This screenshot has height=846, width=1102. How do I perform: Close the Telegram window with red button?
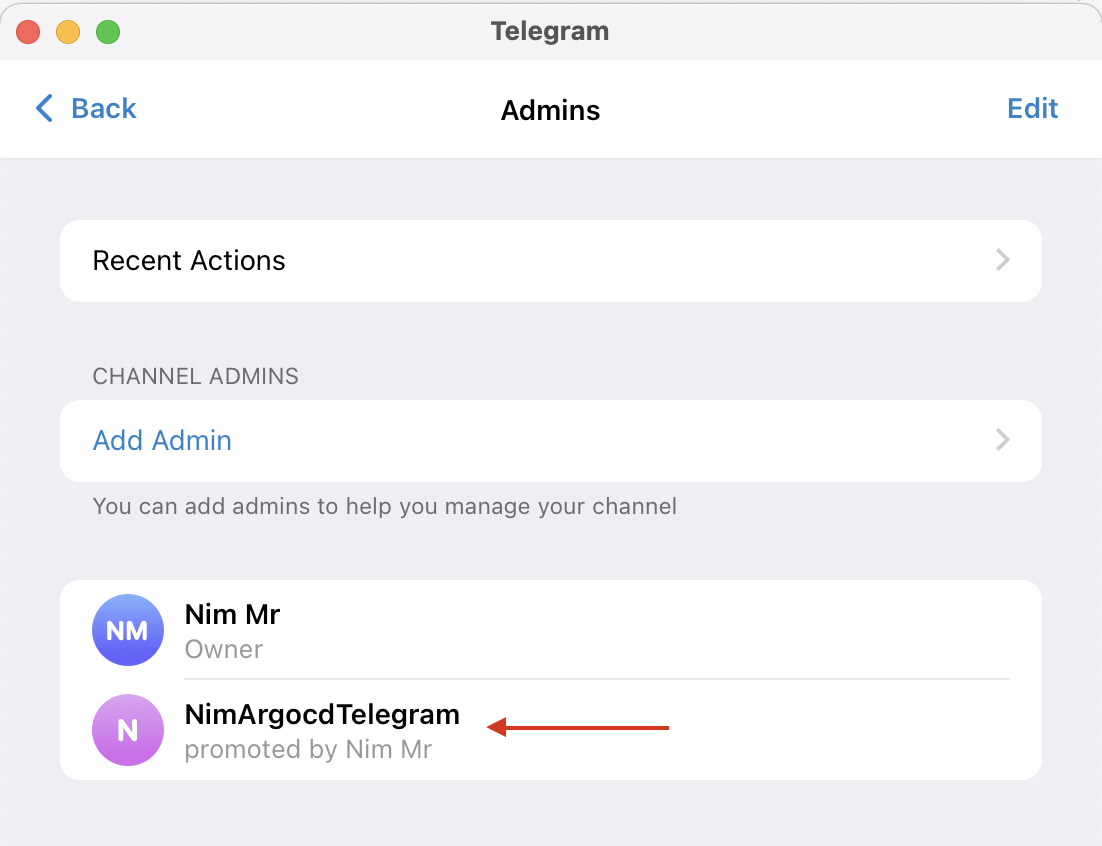(x=28, y=32)
